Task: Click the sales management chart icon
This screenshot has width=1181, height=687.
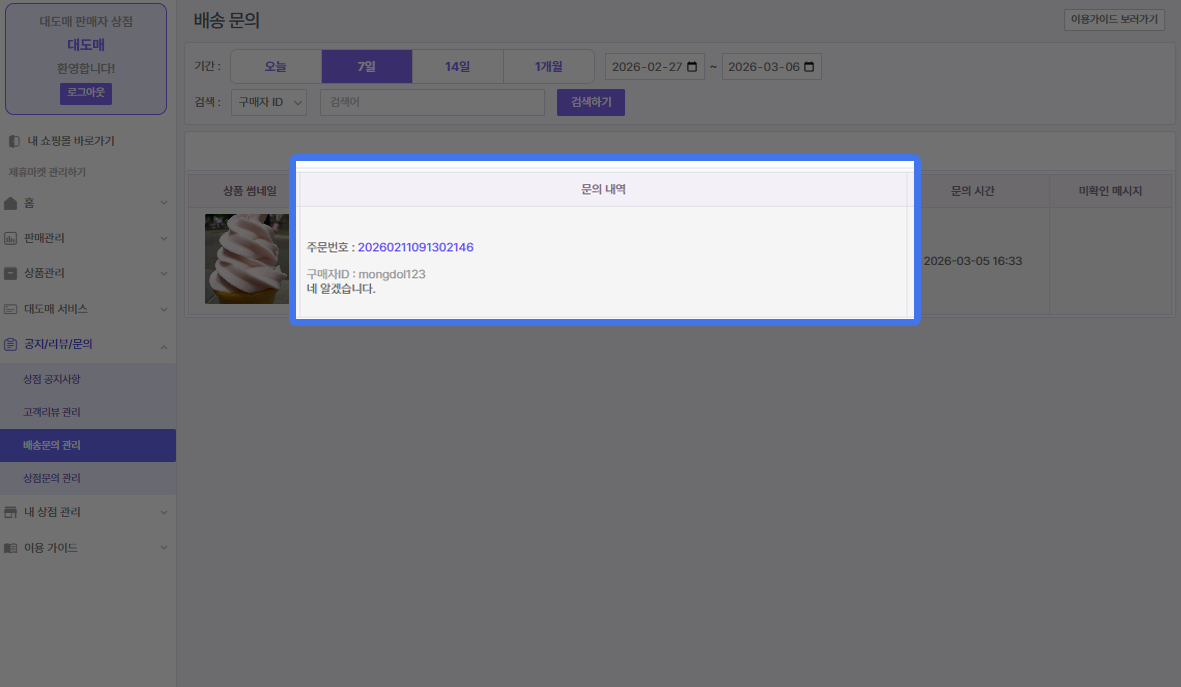Action: click(x=11, y=238)
